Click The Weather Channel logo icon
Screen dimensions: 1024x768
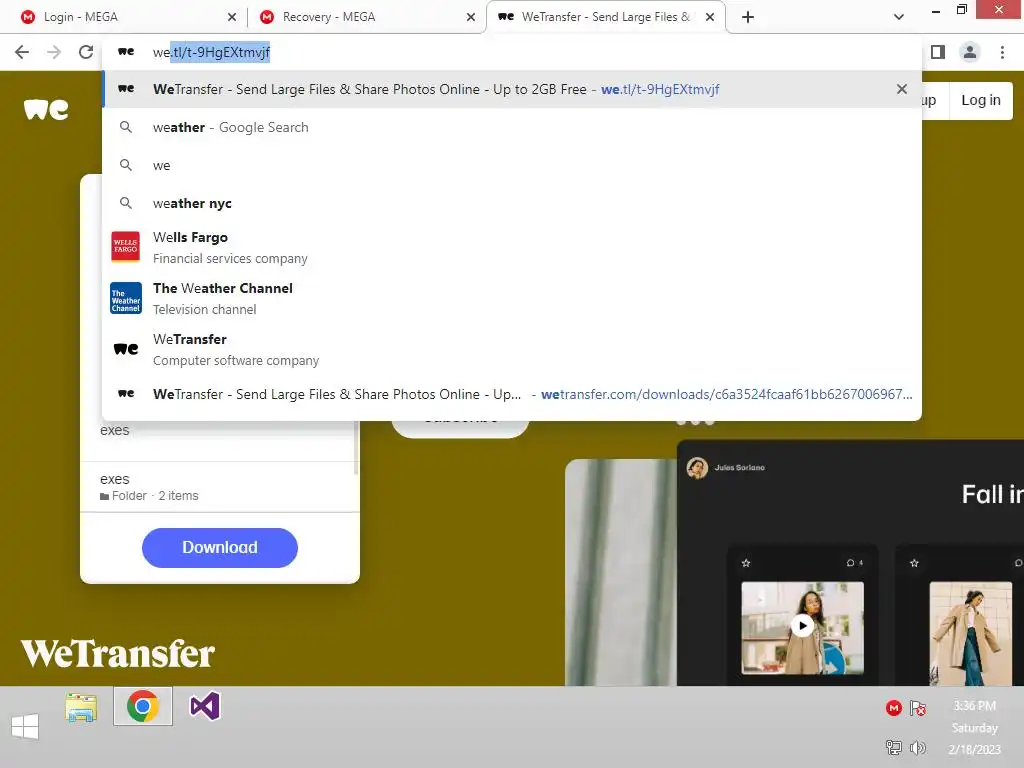point(125,298)
